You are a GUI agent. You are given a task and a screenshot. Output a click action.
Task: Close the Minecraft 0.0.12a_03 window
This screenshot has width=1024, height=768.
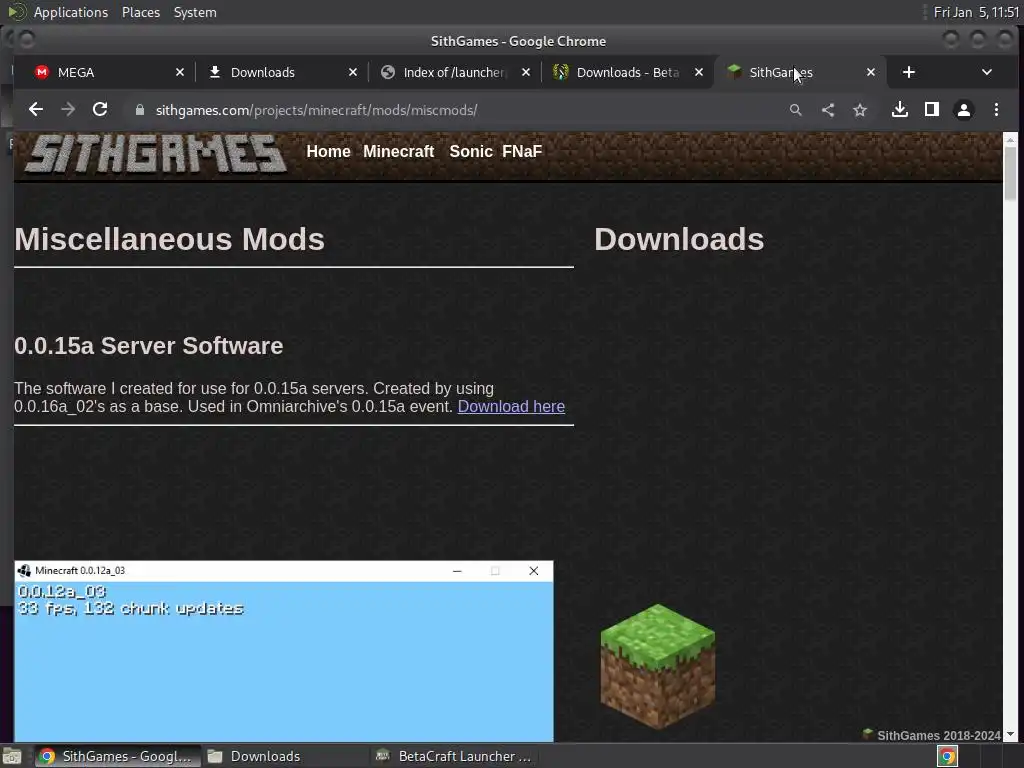tap(534, 571)
